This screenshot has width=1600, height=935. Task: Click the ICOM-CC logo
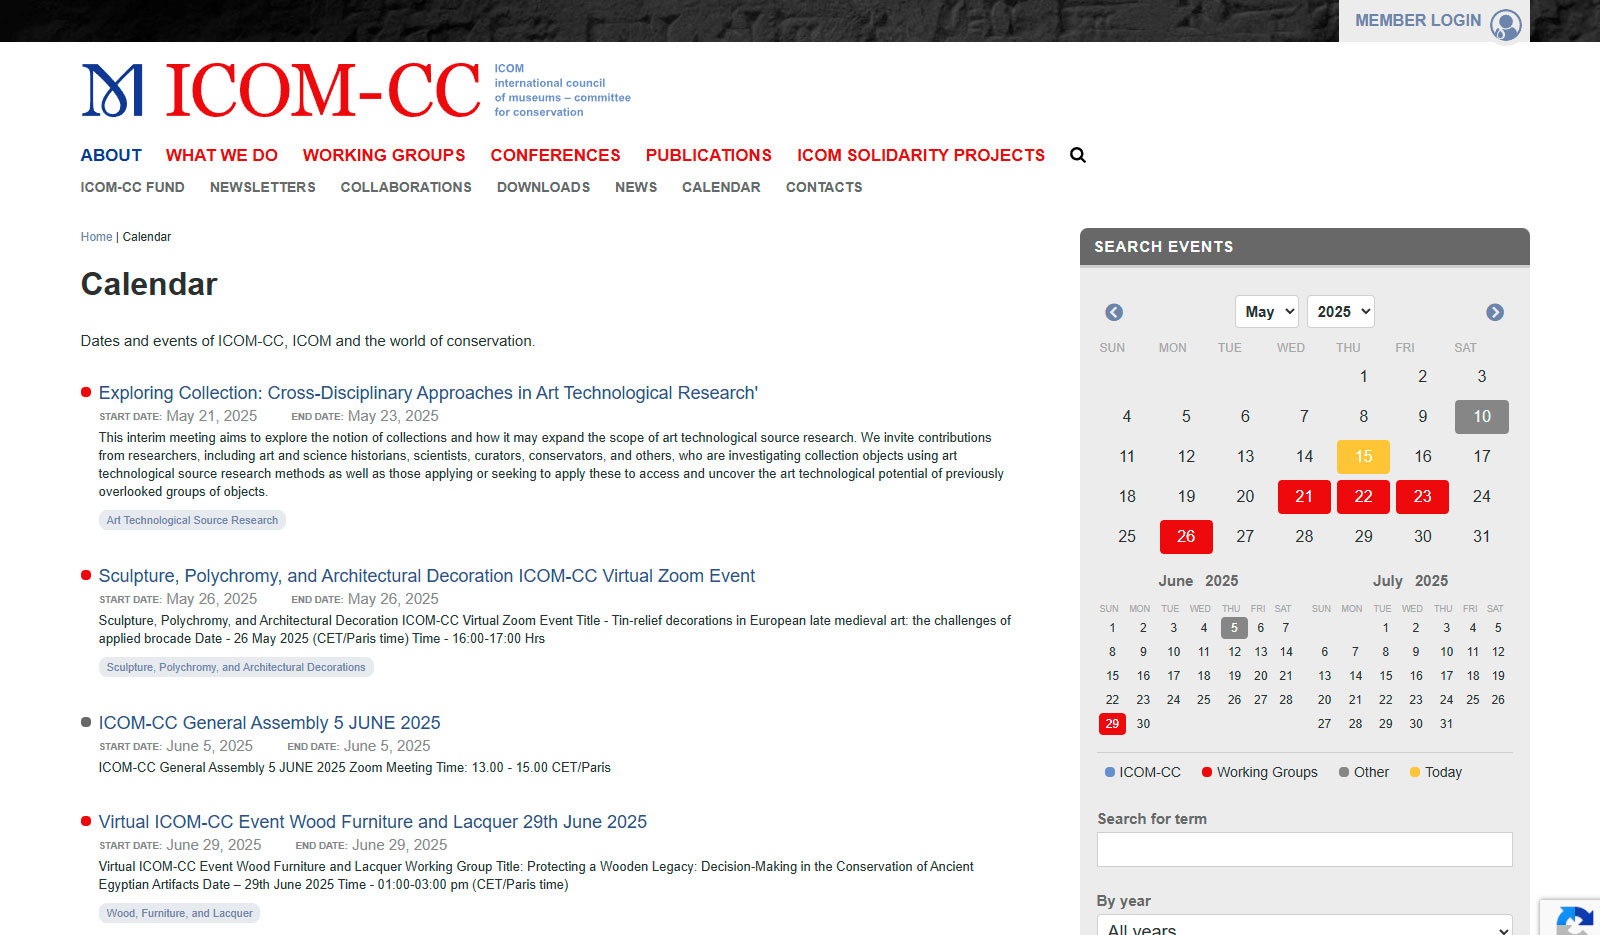pos(281,90)
